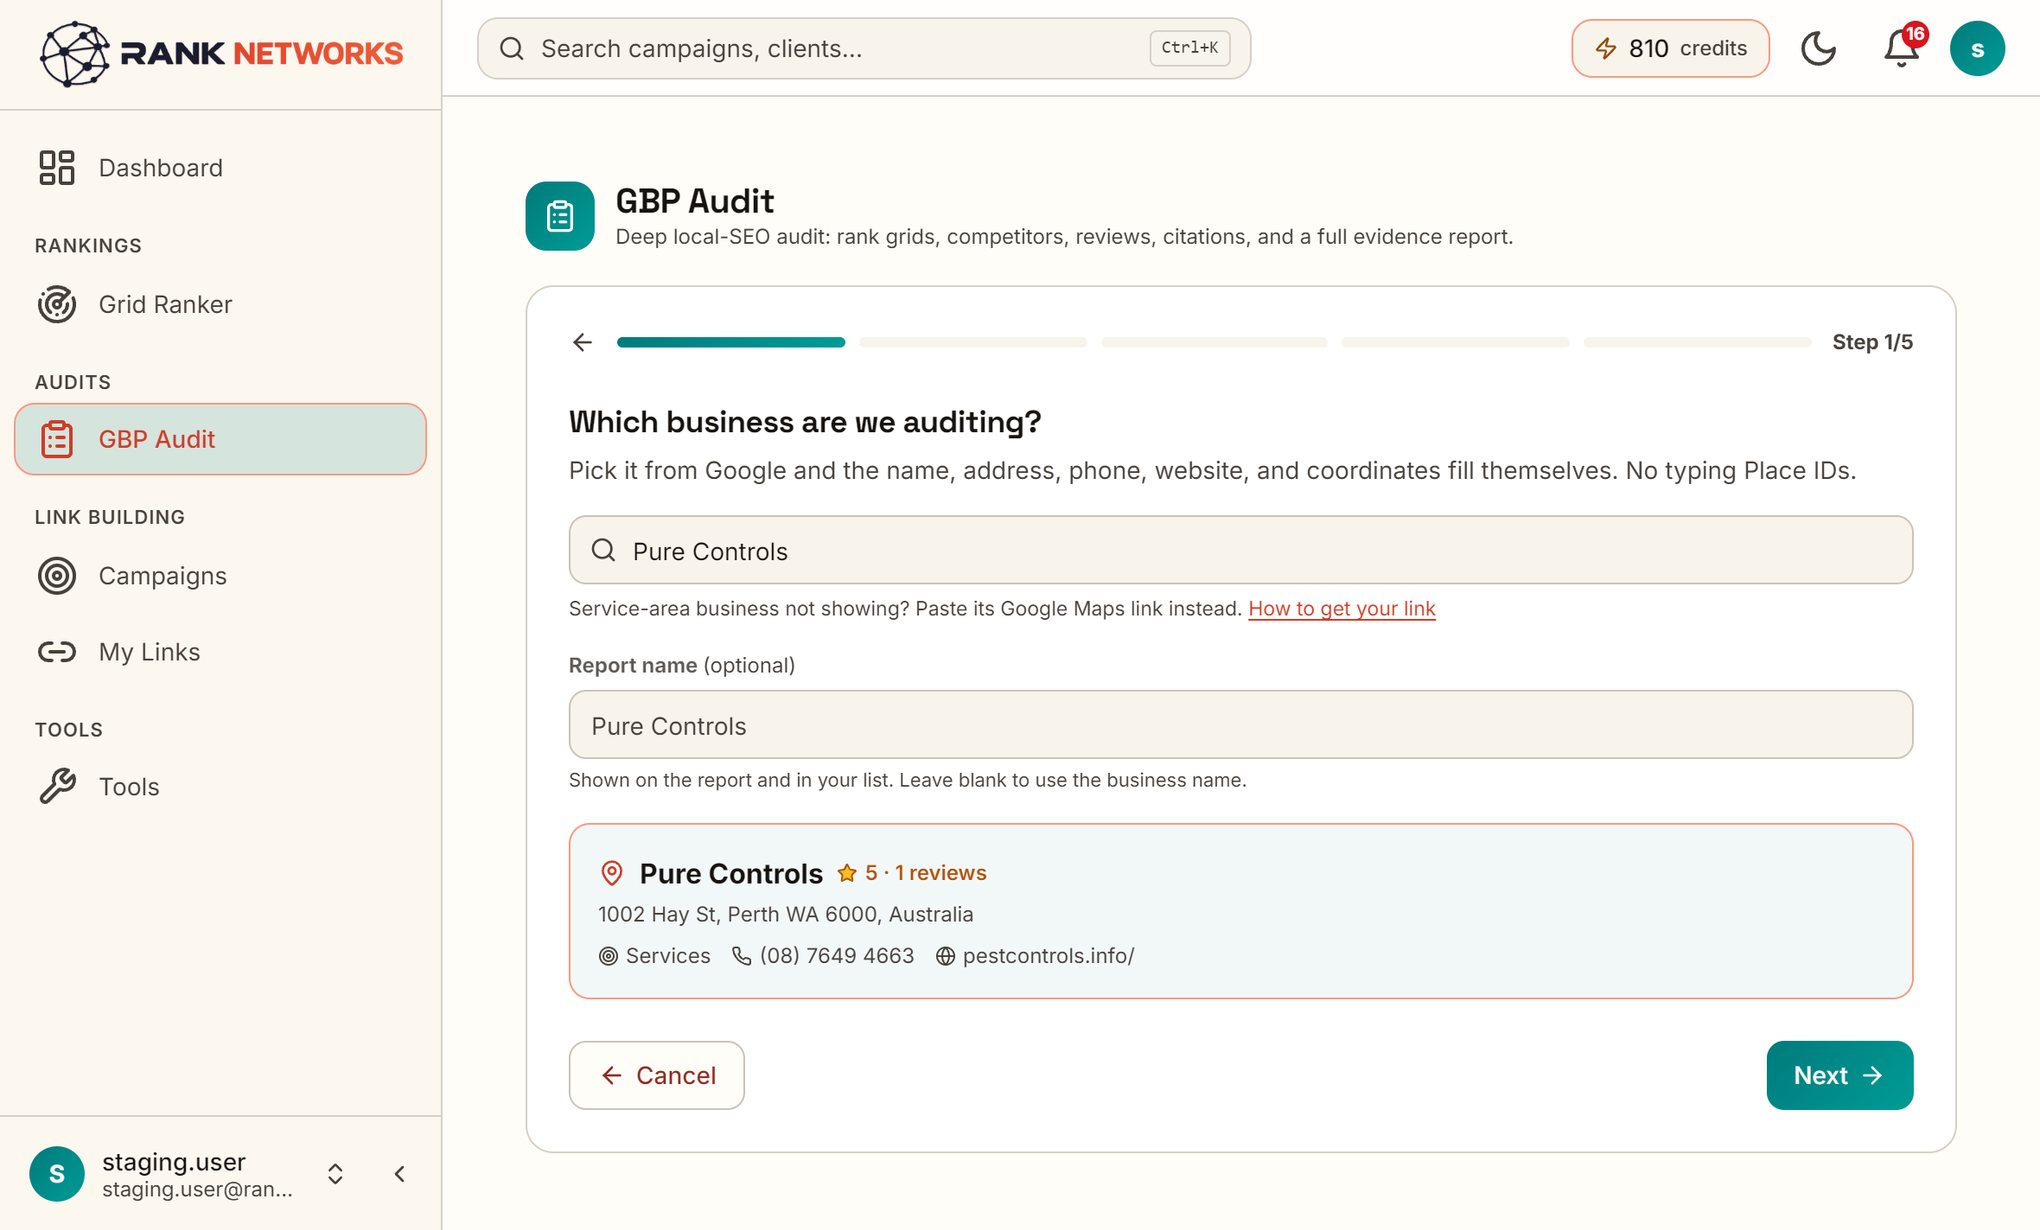Select GBP Audit sidebar item
The height and width of the screenshot is (1230, 2040).
[x=220, y=439]
